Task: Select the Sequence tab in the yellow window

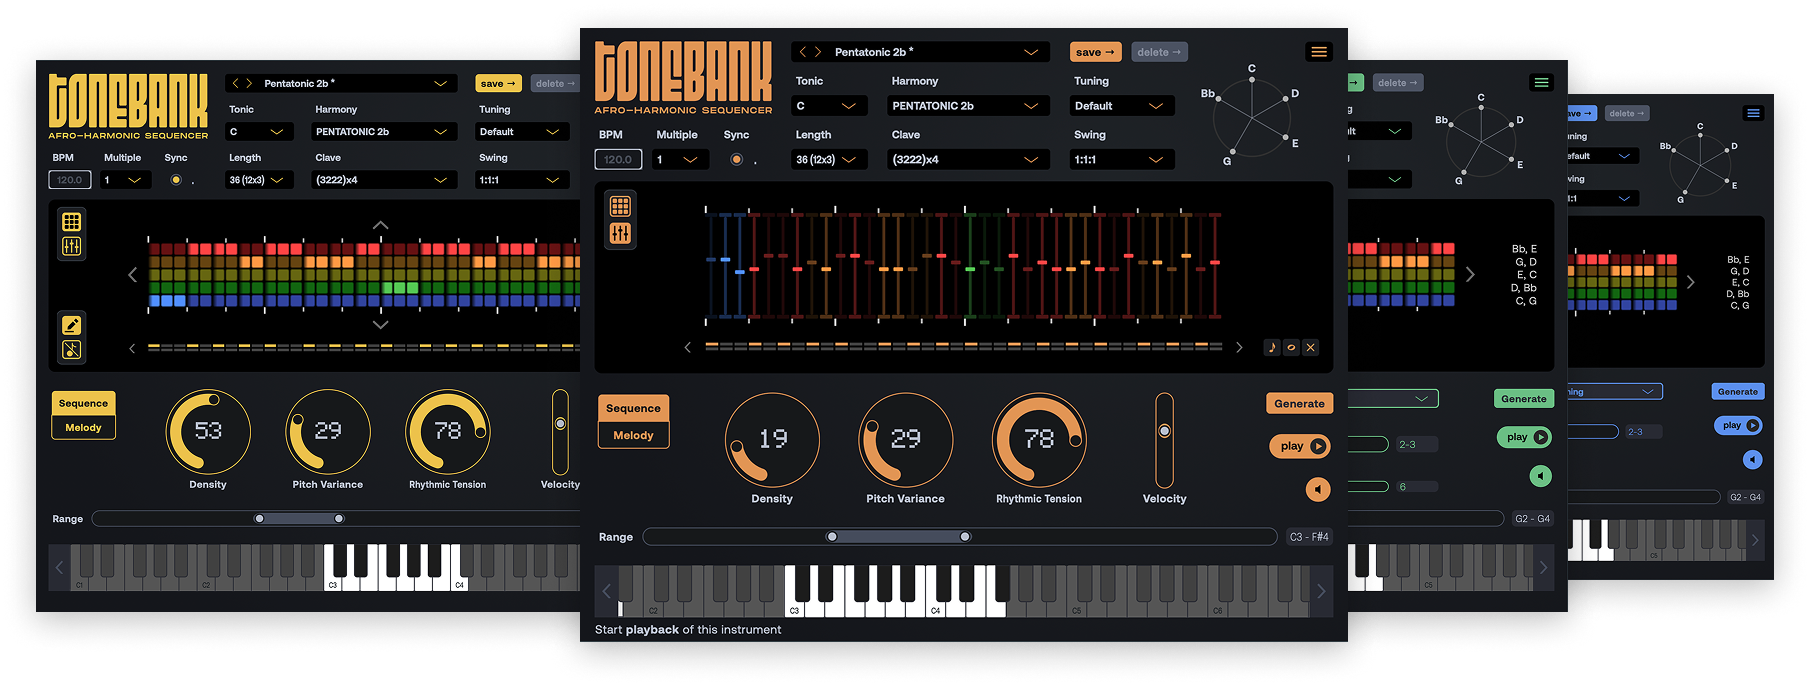Action: tap(83, 404)
